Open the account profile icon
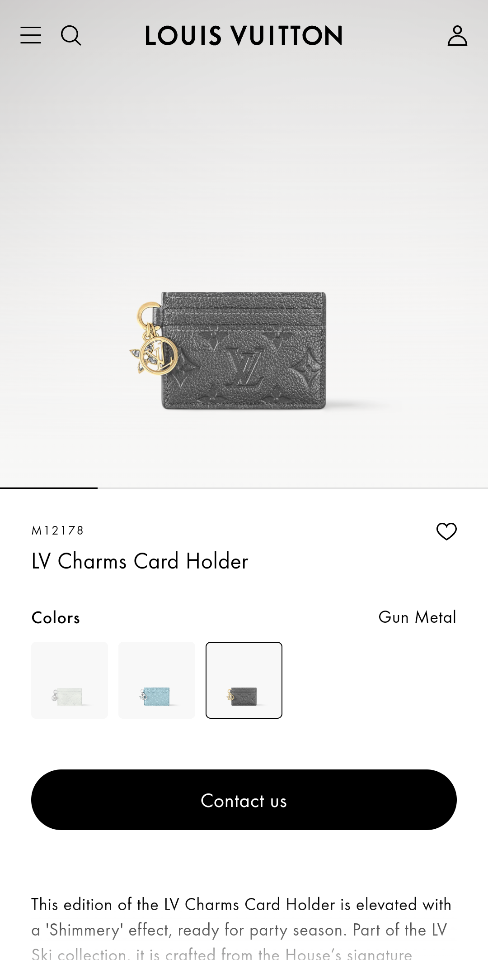This screenshot has width=488, height=960. coord(457,36)
